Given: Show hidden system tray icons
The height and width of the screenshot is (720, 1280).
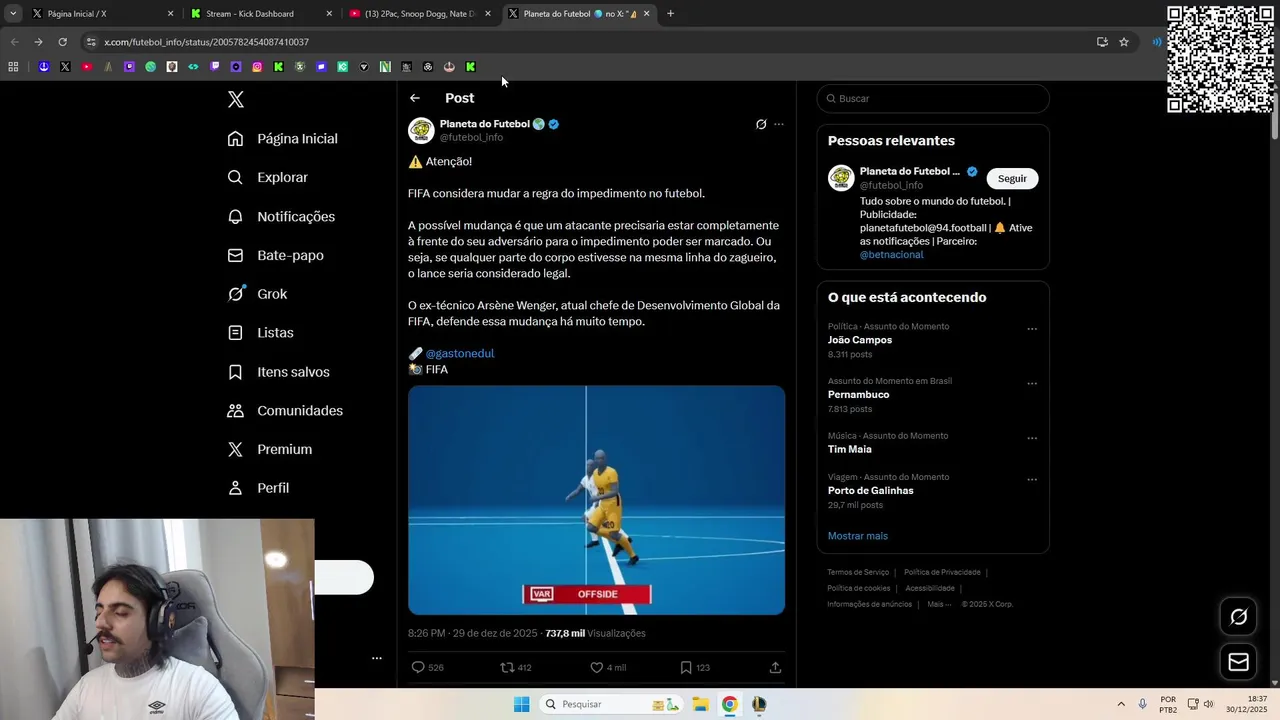Looking at the screenshot, I should coord(1121,704).
